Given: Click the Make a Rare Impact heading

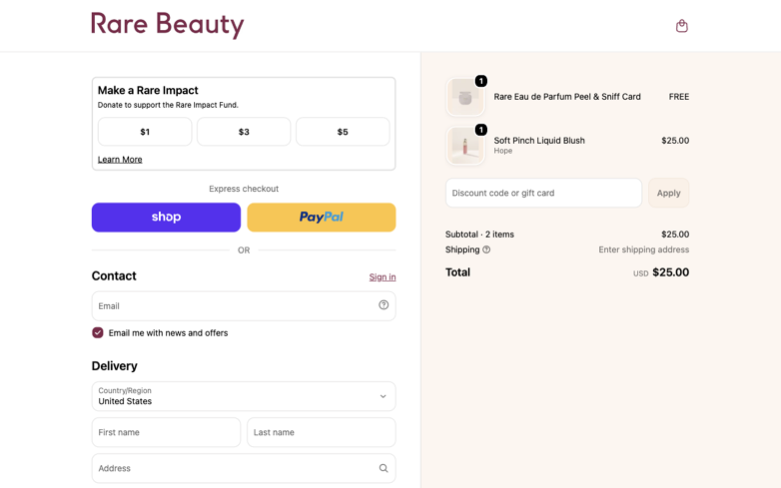Looking at the screenshot, I should click(x=148, y=90).
